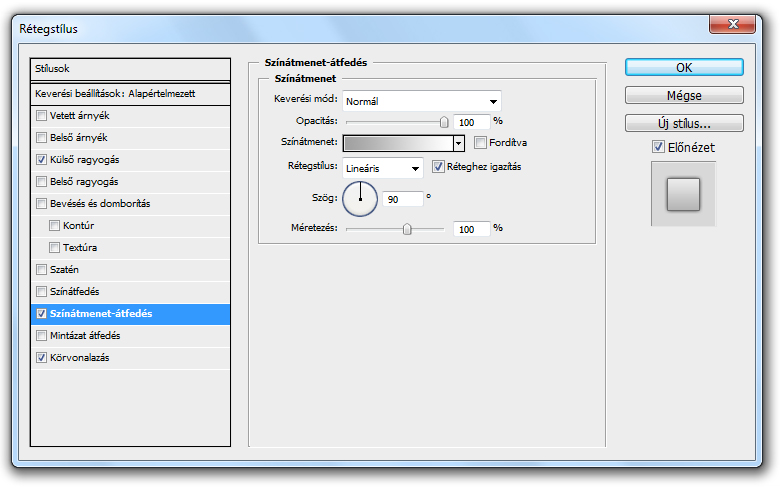The image size is (780, 487).
Task: Click the Új stílus... button
Action: 684,123
